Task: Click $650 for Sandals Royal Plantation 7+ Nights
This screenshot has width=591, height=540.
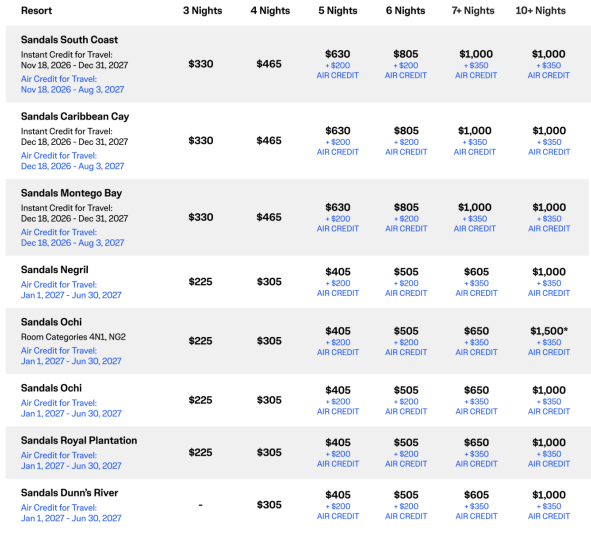Action: click(476, 442)
